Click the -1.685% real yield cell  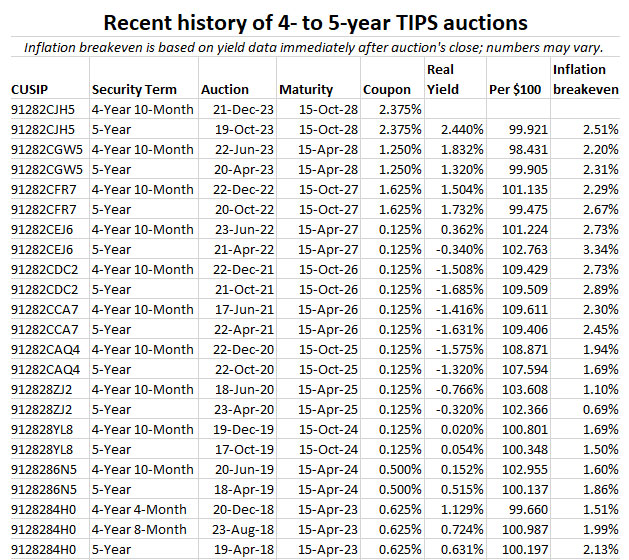click(453, 289)
